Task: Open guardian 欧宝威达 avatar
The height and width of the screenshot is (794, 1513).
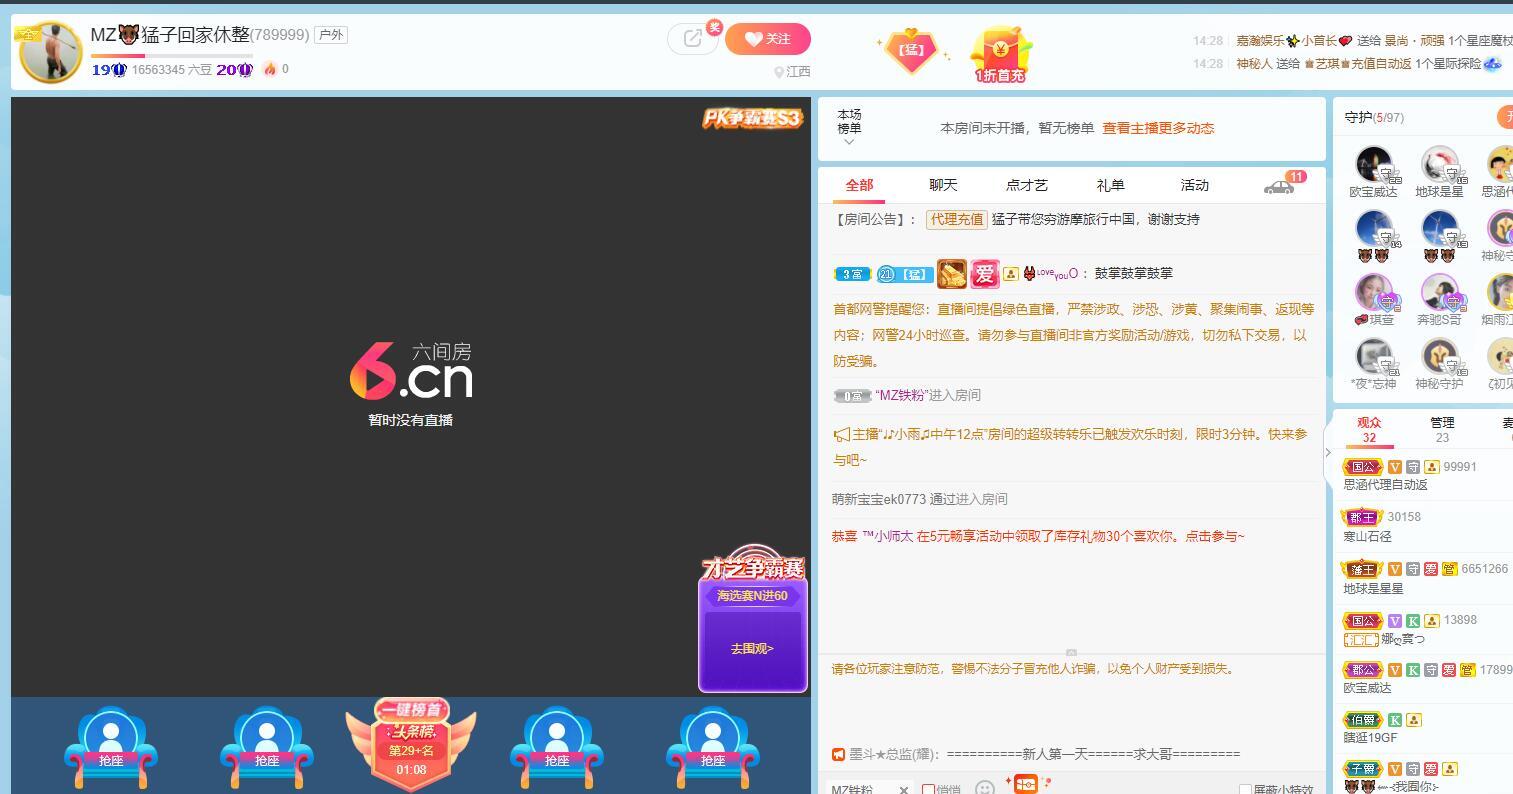Action: click(x=1373, y=164)
